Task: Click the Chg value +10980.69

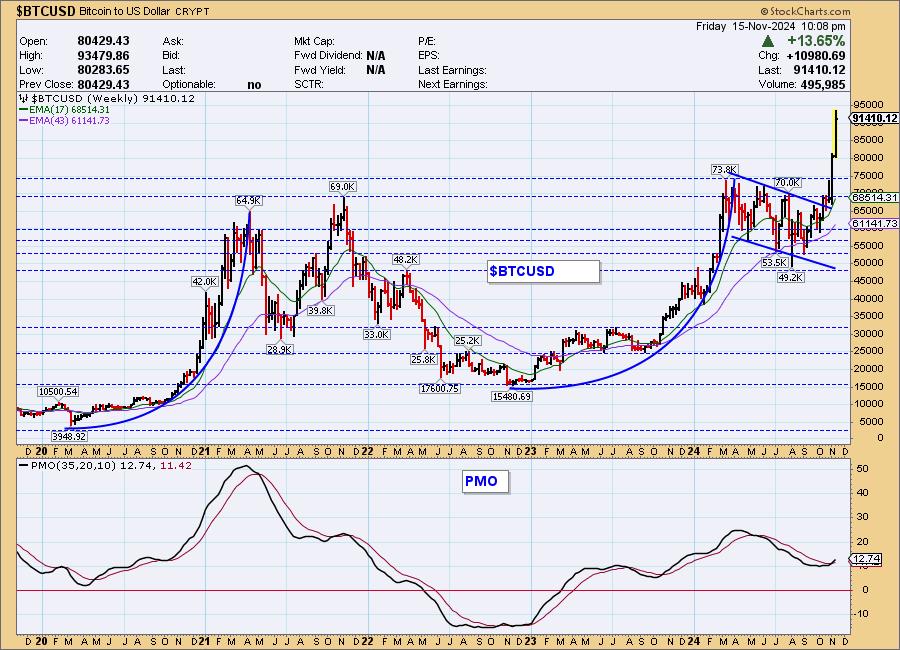Action: 816,56
